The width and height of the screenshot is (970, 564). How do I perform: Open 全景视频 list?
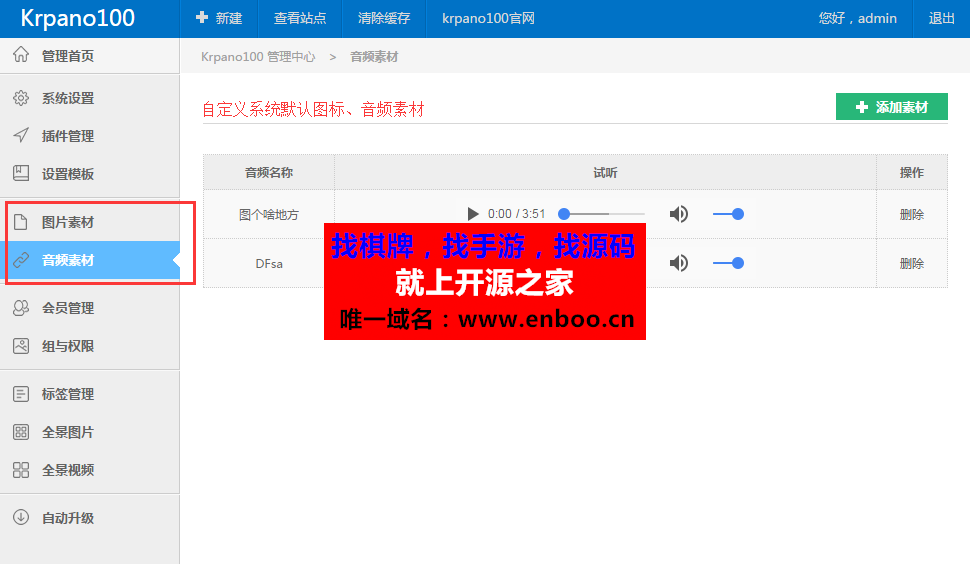(90, 470)
